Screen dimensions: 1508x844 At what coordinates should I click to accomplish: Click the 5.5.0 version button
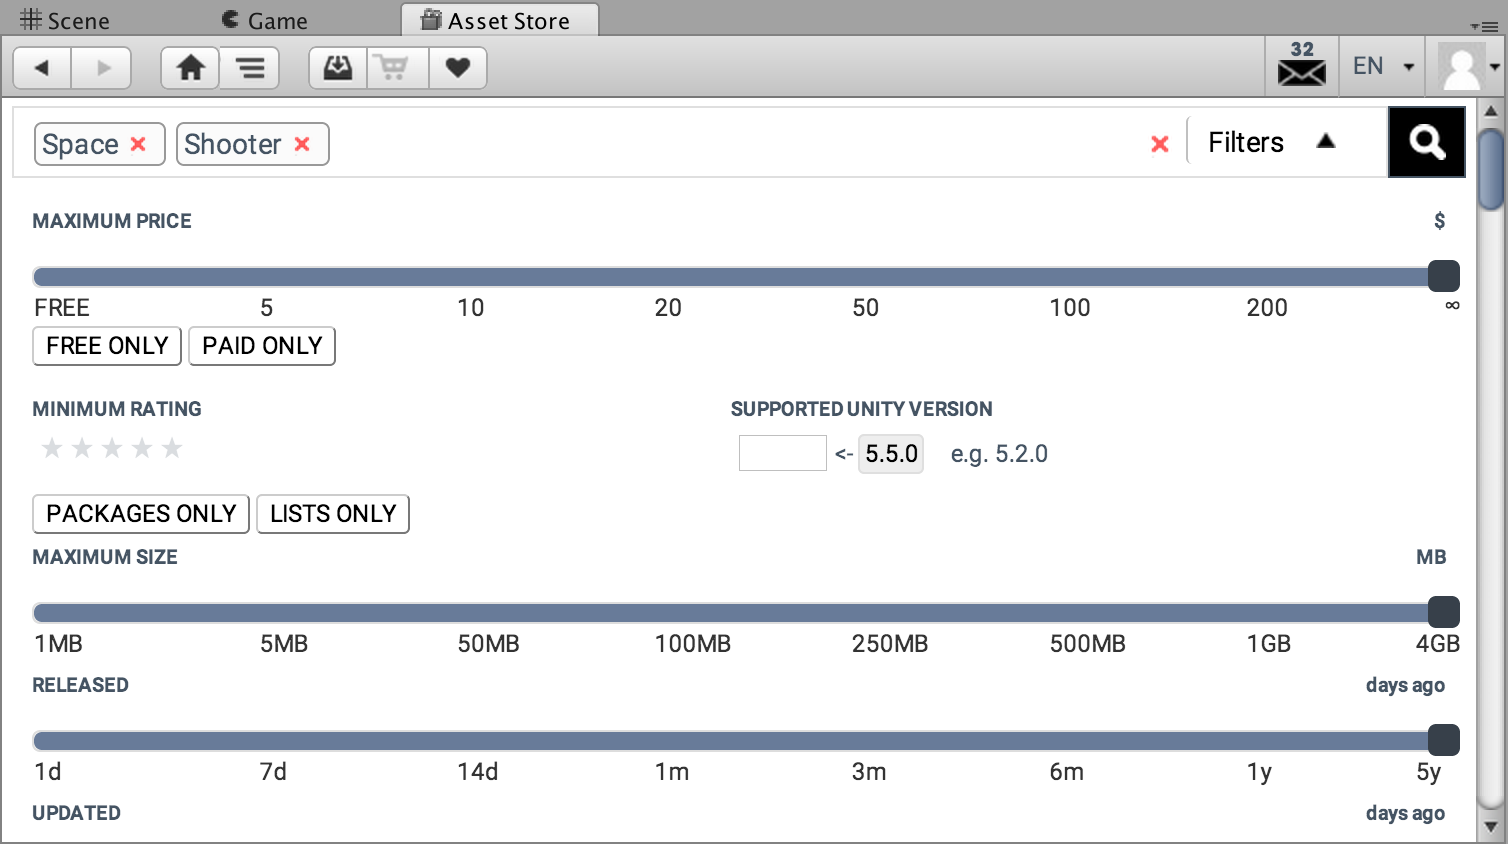coord(891,454)
